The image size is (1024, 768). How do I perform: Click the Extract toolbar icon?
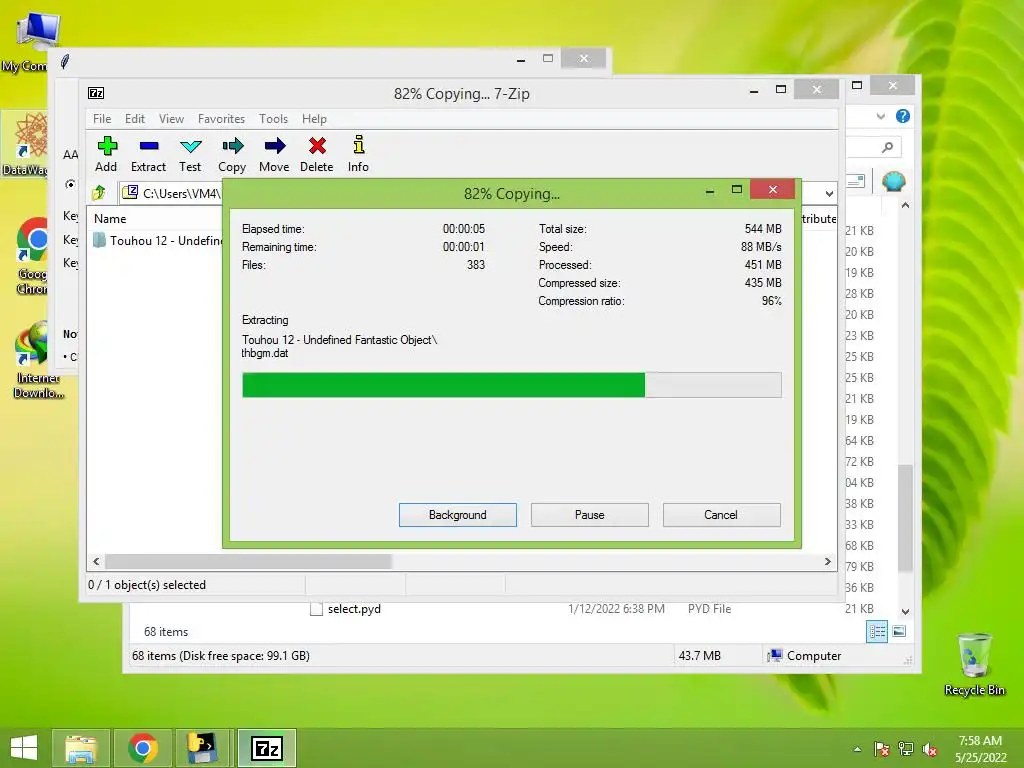(148, 154)
